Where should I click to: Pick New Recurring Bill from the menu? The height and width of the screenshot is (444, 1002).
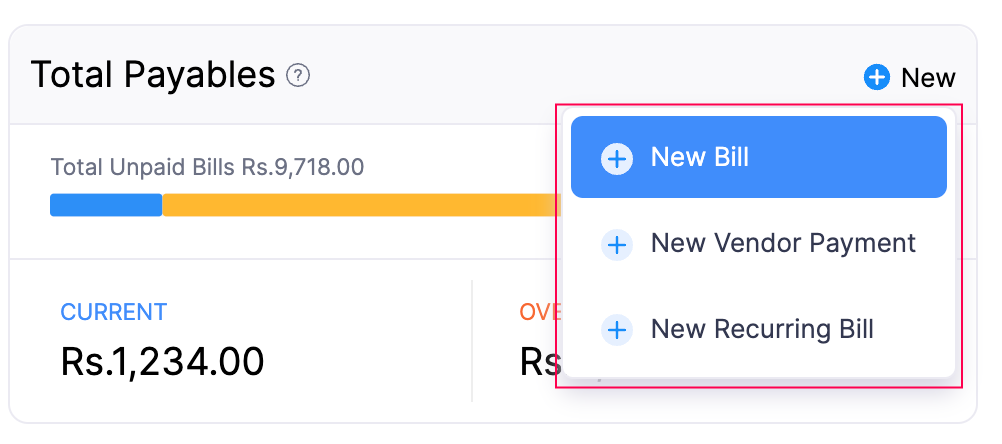click(x=762, y=329)
